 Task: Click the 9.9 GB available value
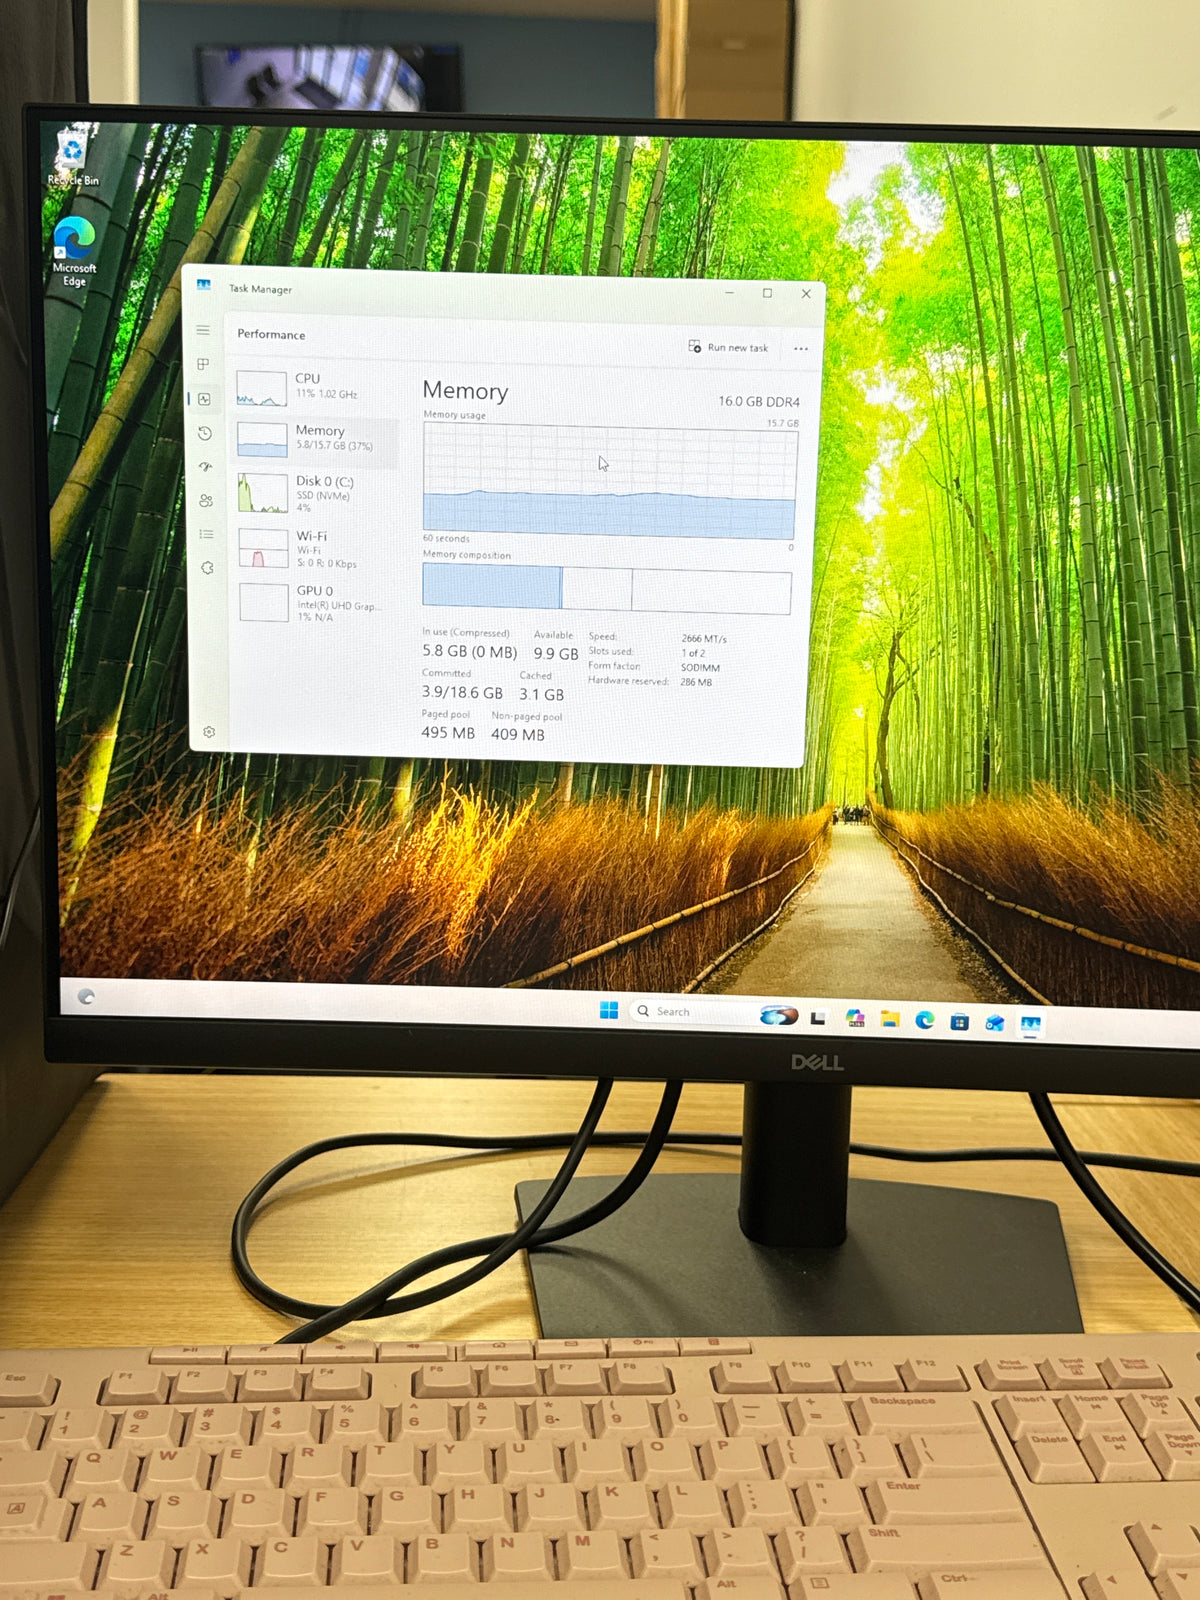pos(556,653)
